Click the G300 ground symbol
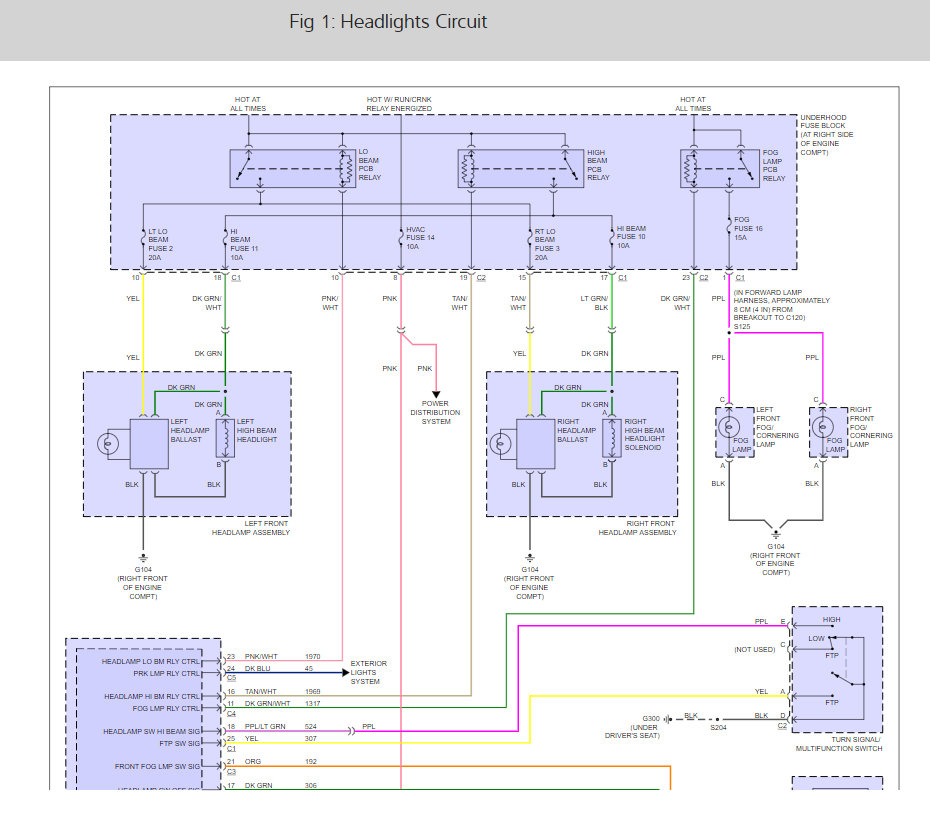 tap(668, 719)
